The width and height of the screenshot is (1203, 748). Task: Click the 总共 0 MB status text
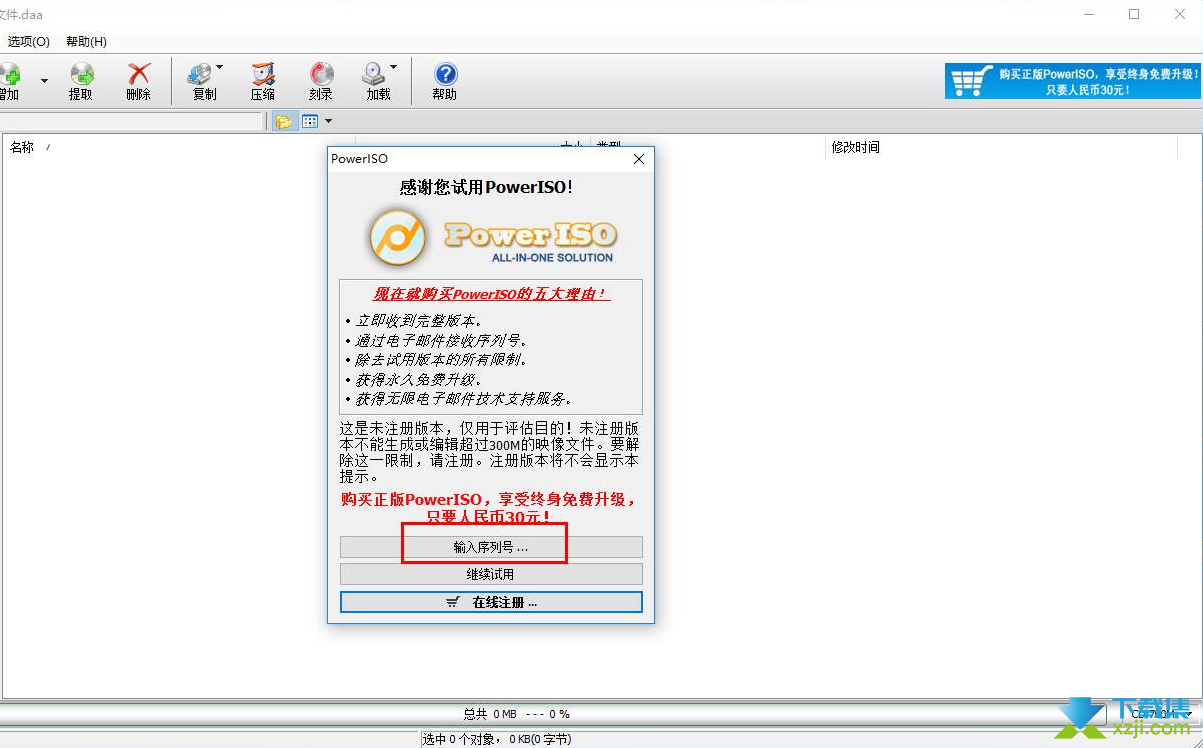(516, 714)
